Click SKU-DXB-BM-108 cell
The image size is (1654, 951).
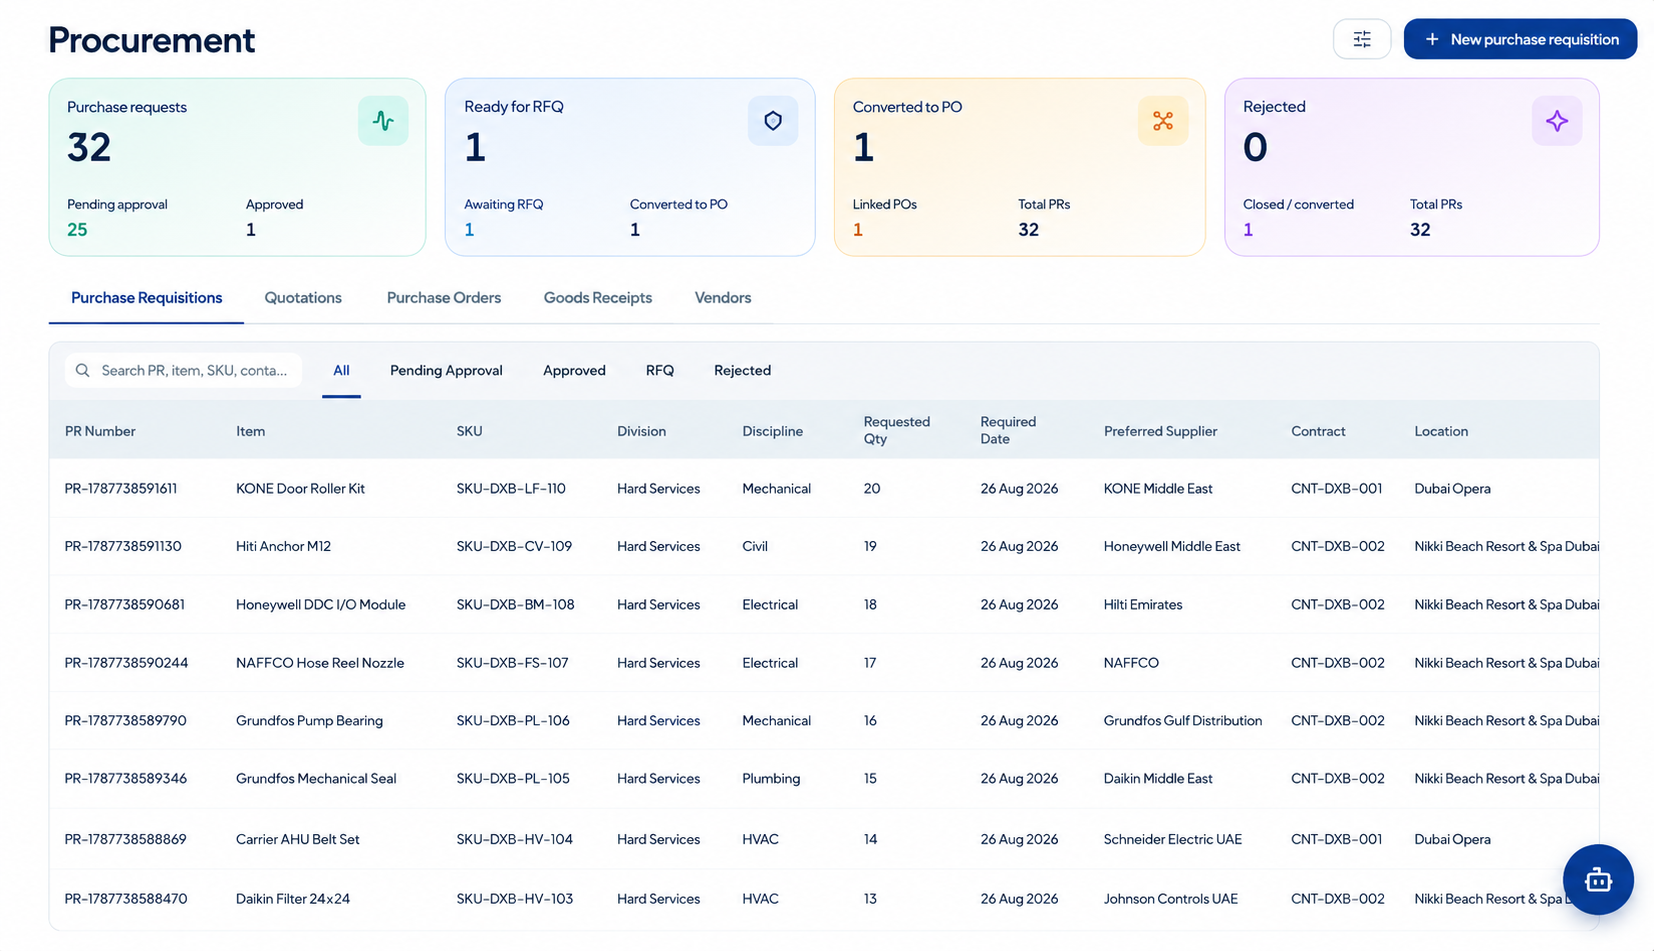[x=516, y=604]
